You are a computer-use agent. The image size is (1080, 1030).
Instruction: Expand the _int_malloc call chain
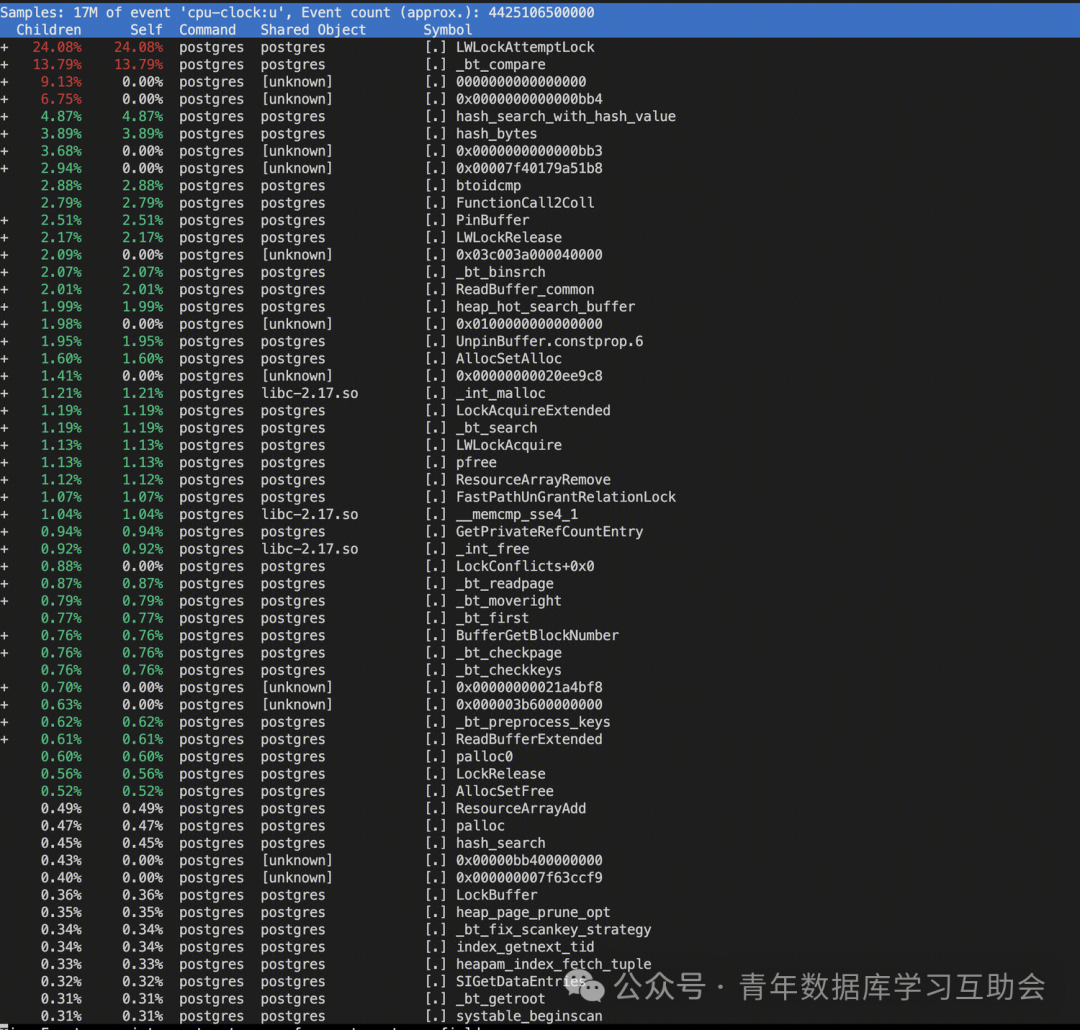[5, 393]
